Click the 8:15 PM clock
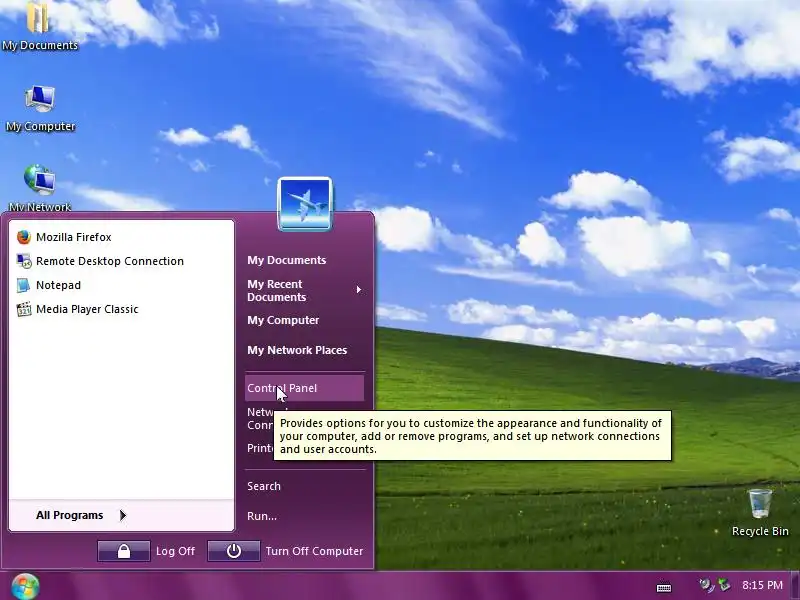Screen dimensions: 800x600 762,585
